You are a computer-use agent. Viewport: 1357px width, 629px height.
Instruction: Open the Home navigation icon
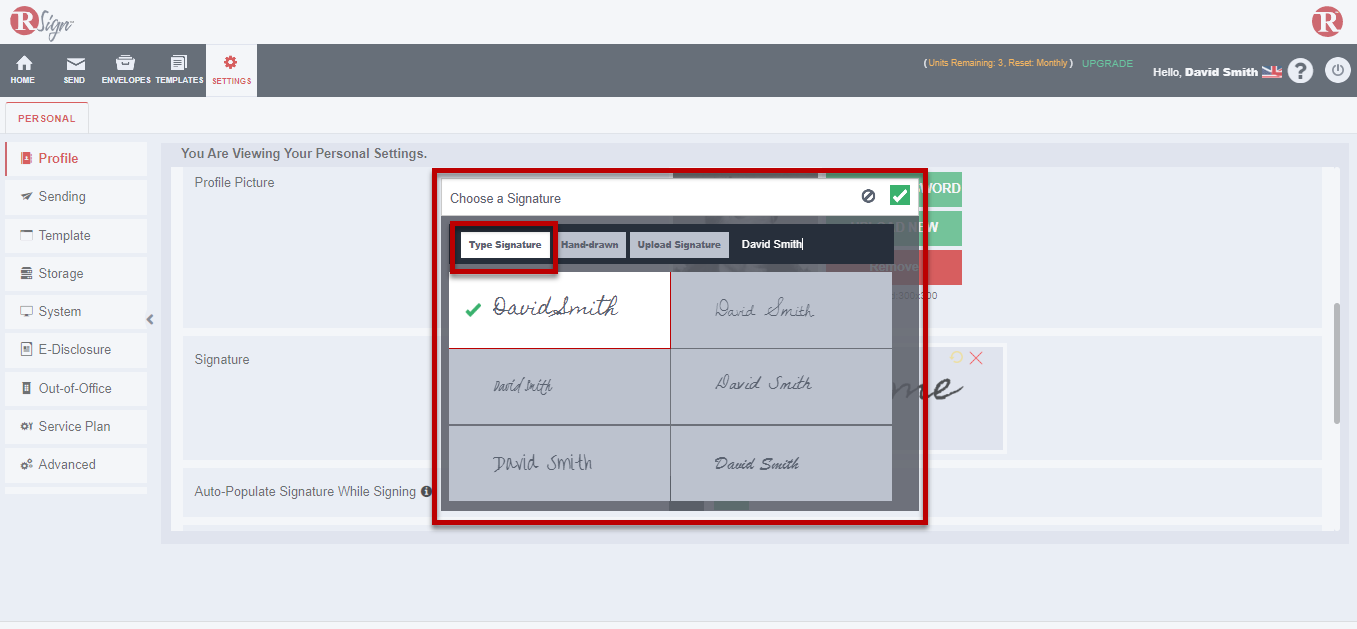[22, 69]
